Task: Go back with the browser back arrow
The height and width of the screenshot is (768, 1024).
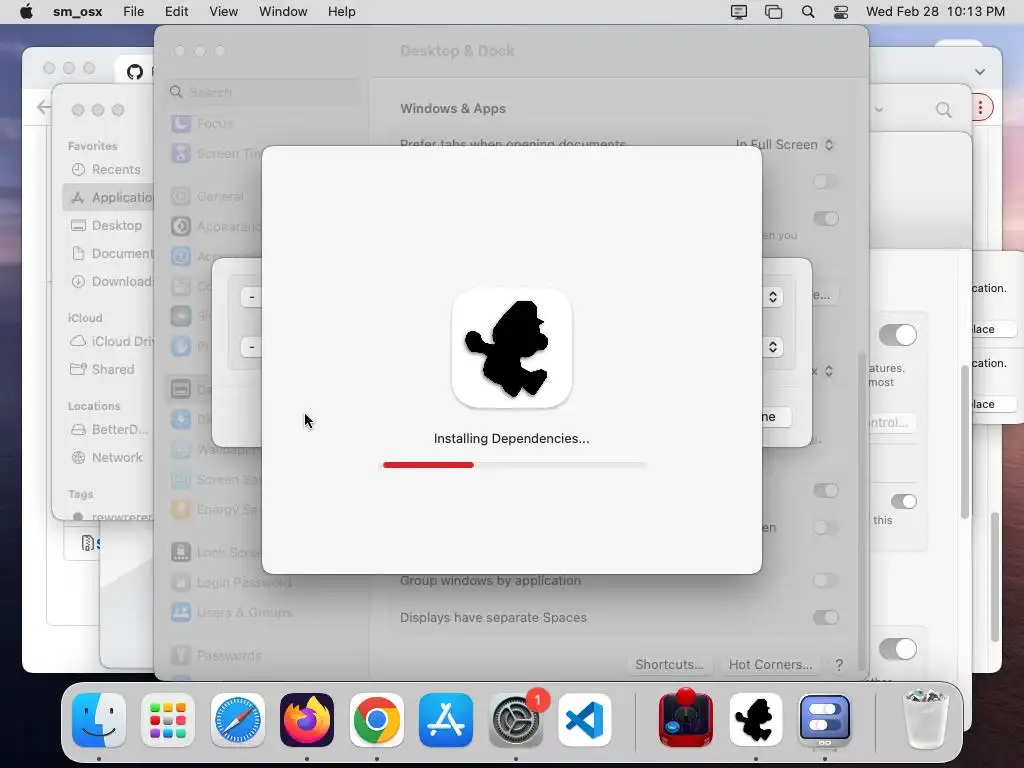Action: point(43,107)
